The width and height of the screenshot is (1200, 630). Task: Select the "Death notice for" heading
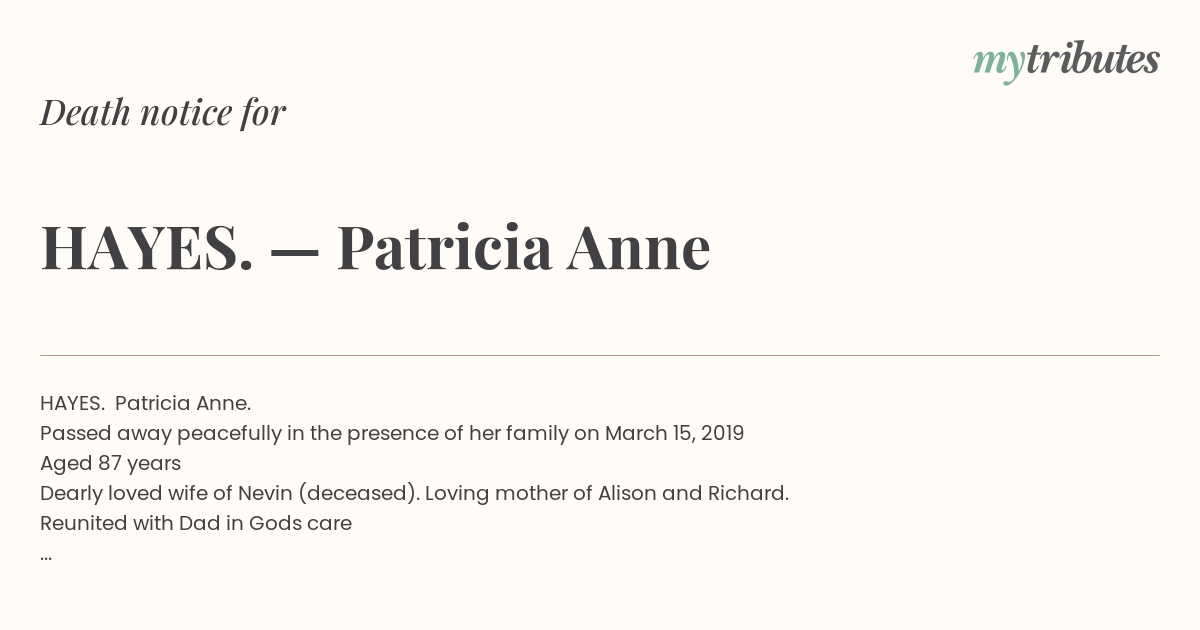[163, 113]
